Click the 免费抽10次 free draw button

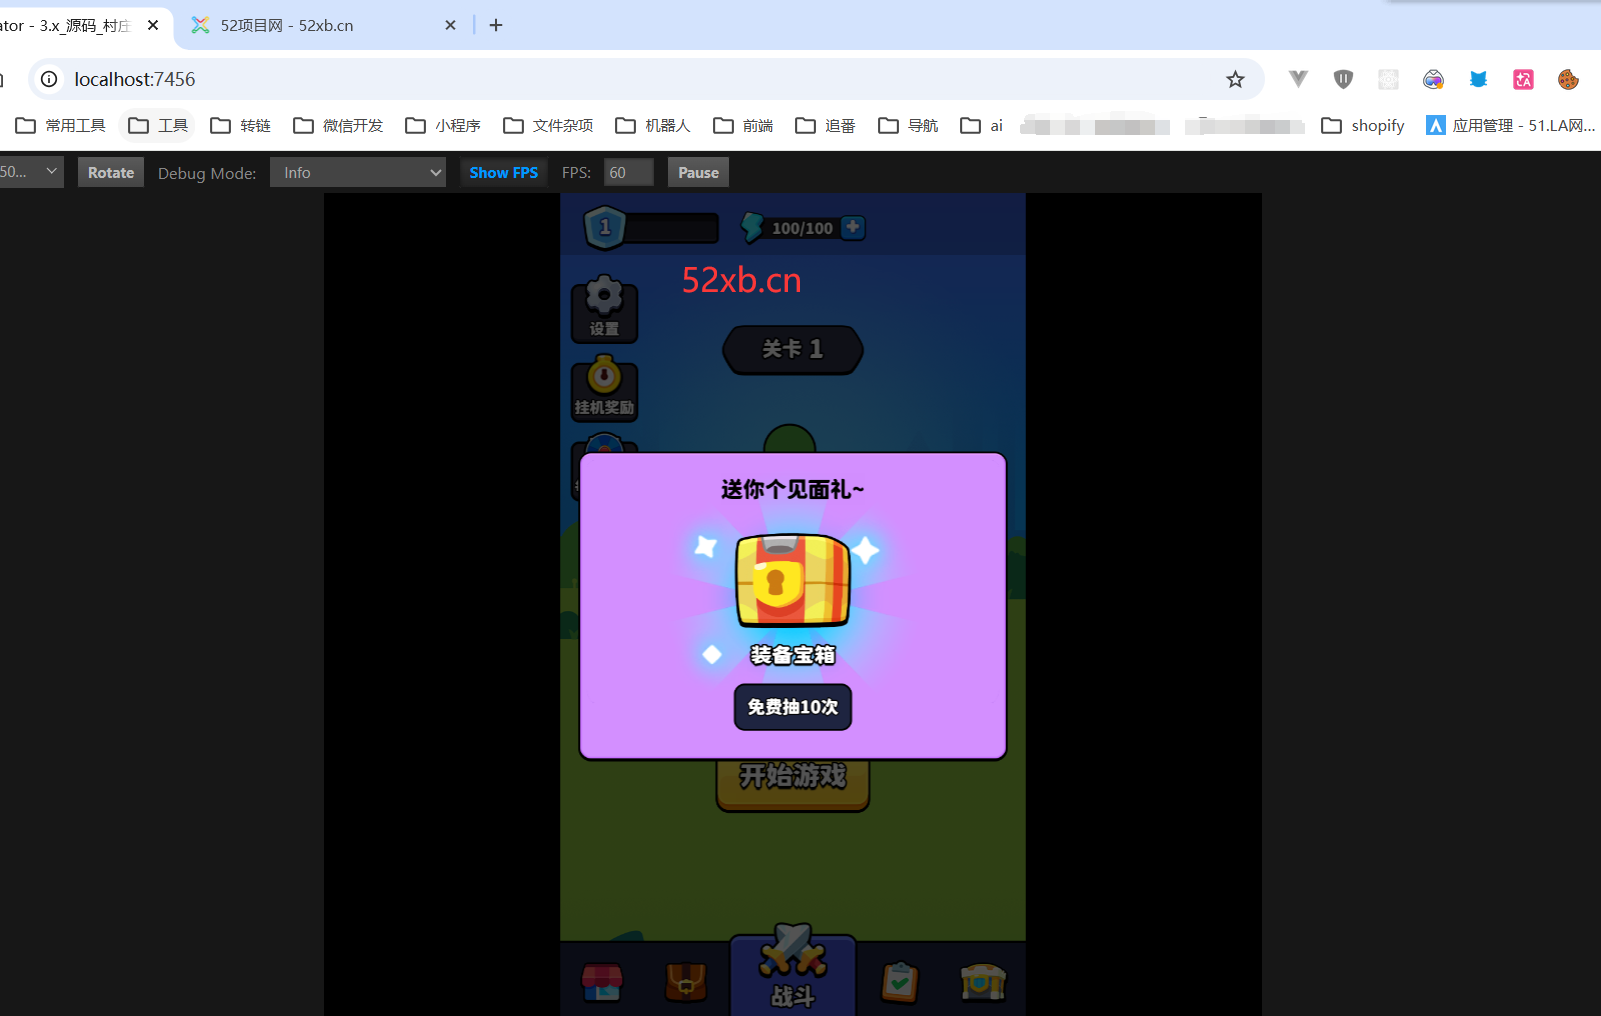792,707
